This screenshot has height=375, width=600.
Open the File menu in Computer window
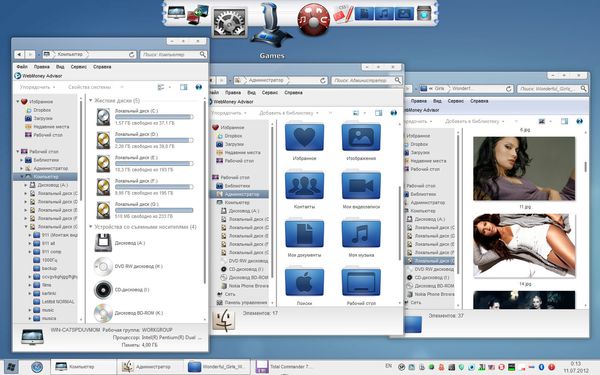coord(22,67)
